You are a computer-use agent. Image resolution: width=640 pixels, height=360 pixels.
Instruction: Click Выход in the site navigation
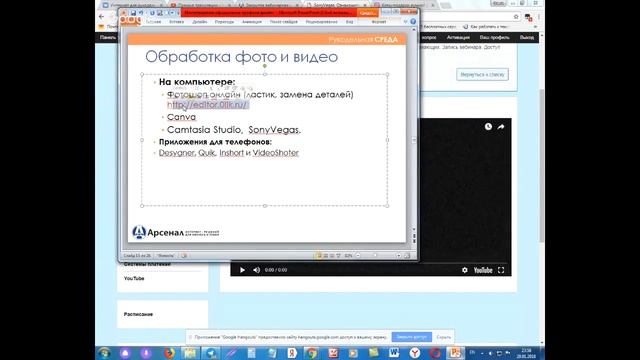(527, 37)
